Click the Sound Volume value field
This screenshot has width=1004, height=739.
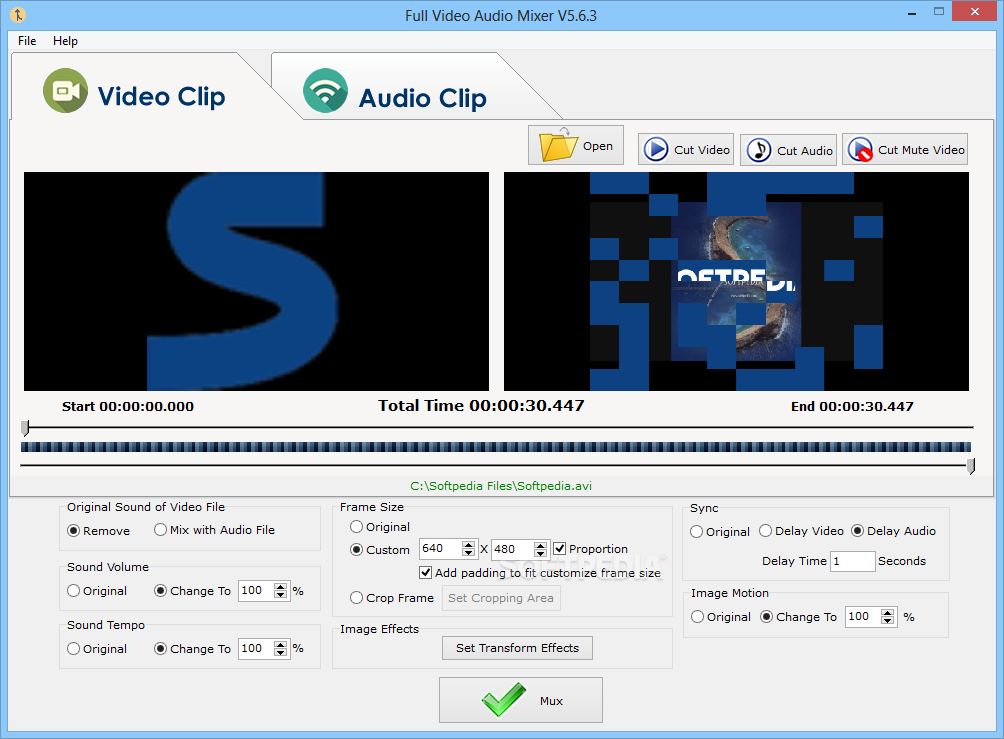pos(255,590)
